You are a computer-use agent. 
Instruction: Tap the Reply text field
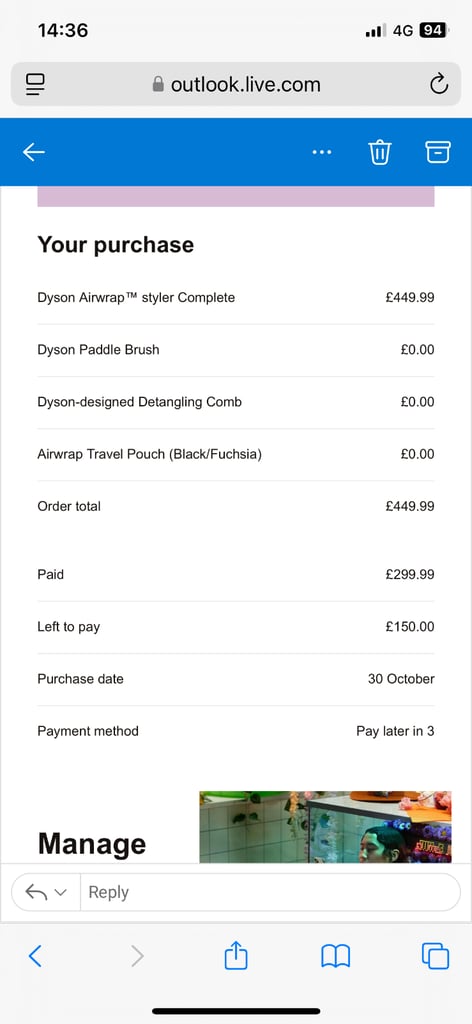pyautogui.click(x=270, y=892)
